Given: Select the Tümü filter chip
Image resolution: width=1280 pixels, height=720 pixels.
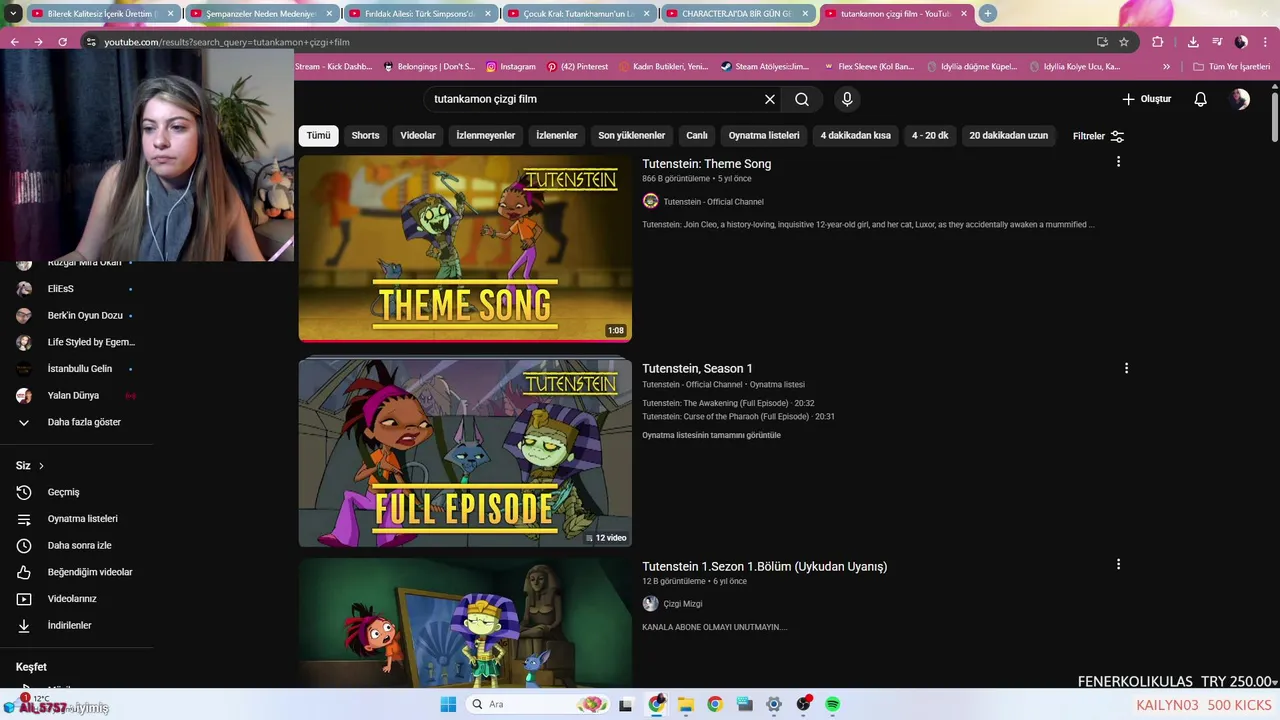Looking at the screenshot, I should (318, 135).
